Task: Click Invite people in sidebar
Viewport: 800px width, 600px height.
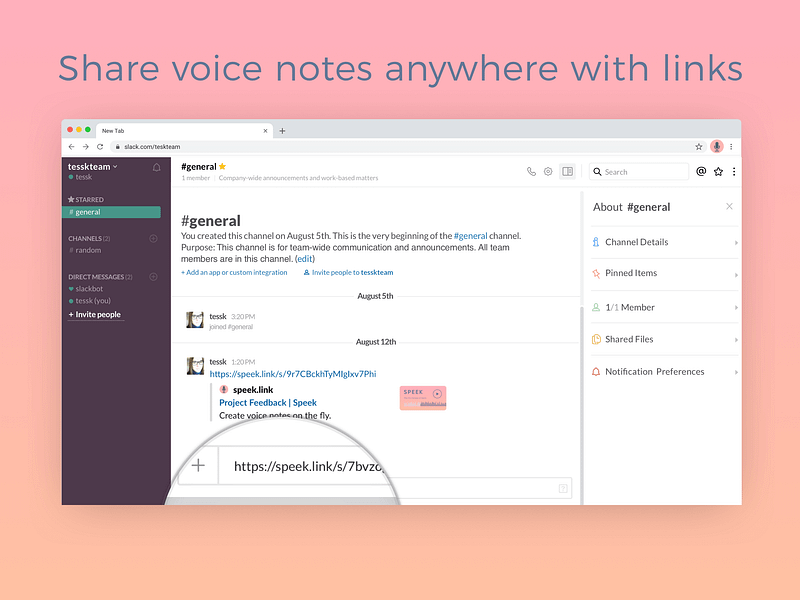Action: click(x=95, y=315)
